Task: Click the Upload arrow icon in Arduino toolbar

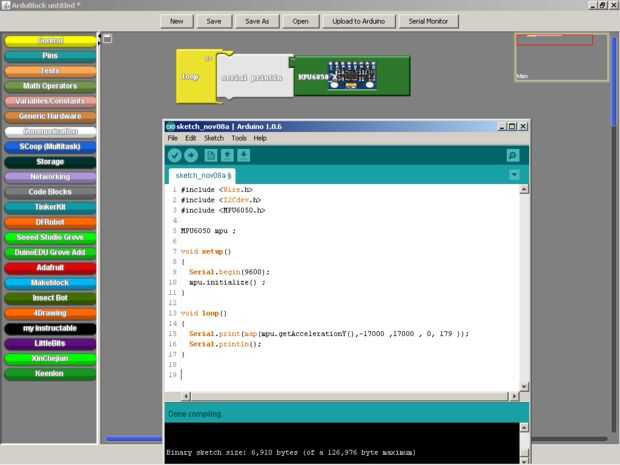Action: coord(191,155)
